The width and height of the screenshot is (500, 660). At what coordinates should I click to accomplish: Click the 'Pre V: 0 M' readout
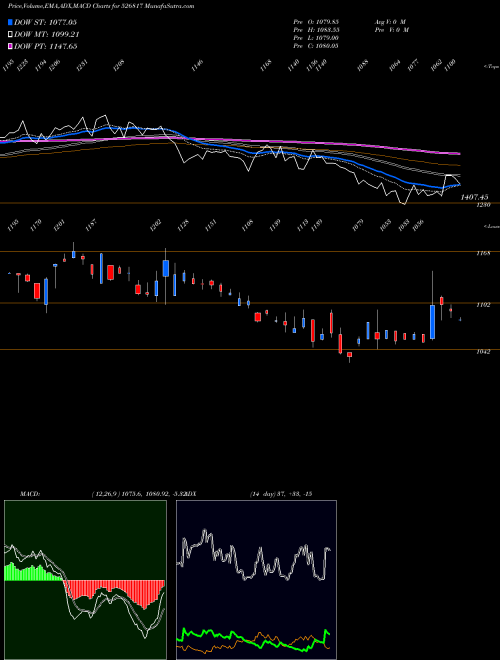pyautogui.click(x=391, y=30)
